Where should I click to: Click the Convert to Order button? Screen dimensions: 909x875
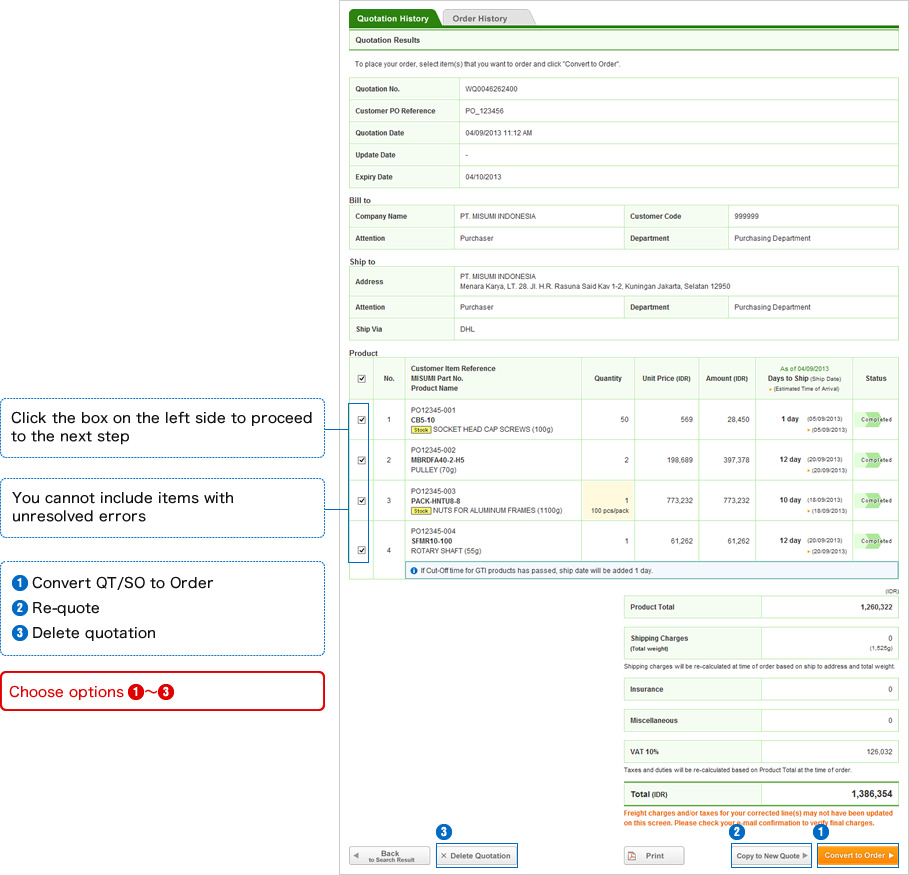click(858, 855)
